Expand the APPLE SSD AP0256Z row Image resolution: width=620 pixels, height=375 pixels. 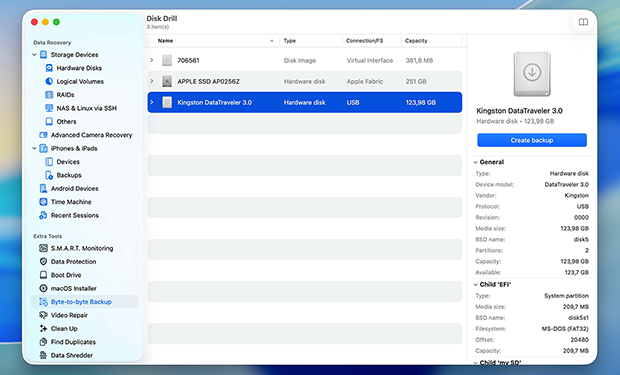(152, 81)
